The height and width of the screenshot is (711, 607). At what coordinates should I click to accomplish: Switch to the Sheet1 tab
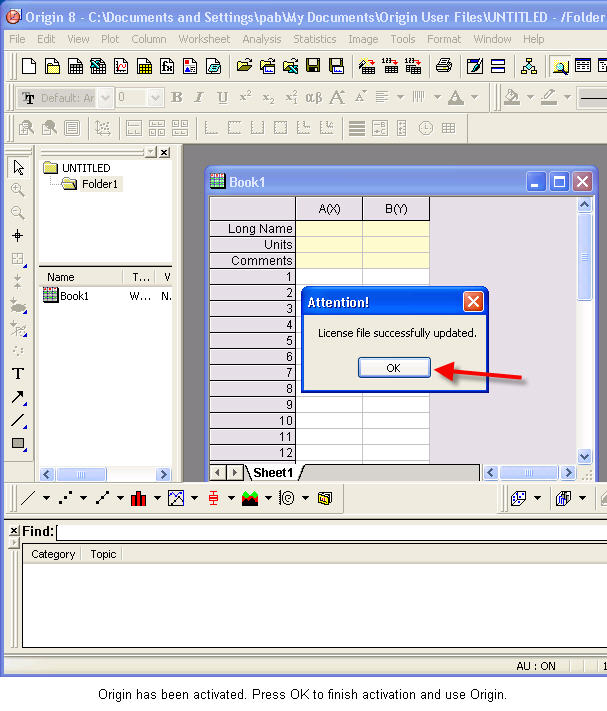pyautogui.click(x=273, y=473)
